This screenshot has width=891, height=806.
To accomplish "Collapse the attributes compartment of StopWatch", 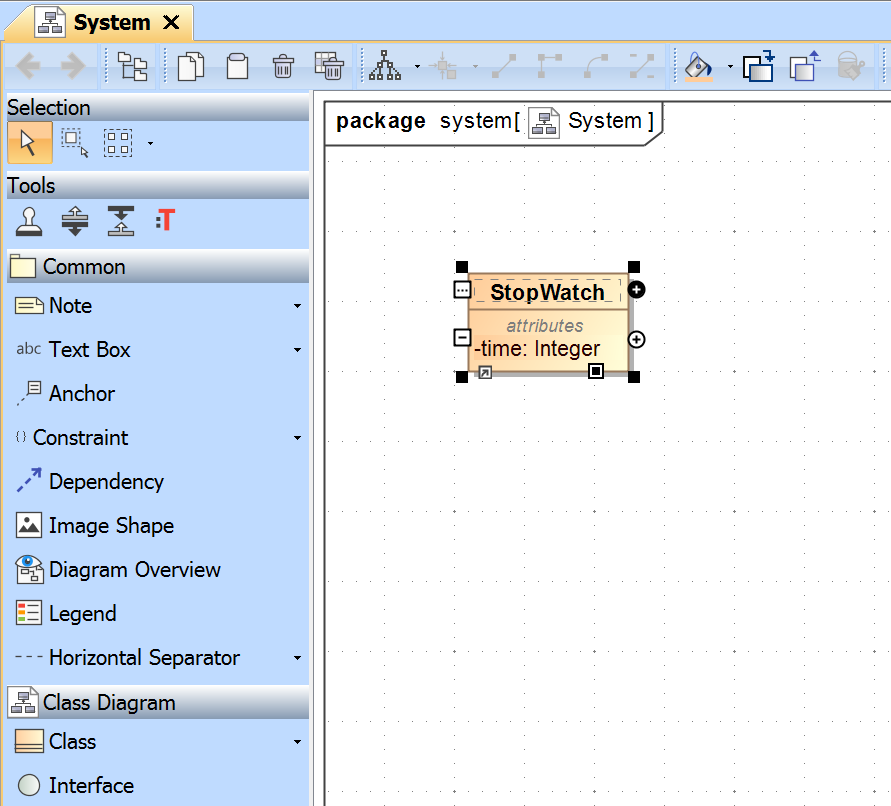I will pyautogui.click(x=462, y=338).
